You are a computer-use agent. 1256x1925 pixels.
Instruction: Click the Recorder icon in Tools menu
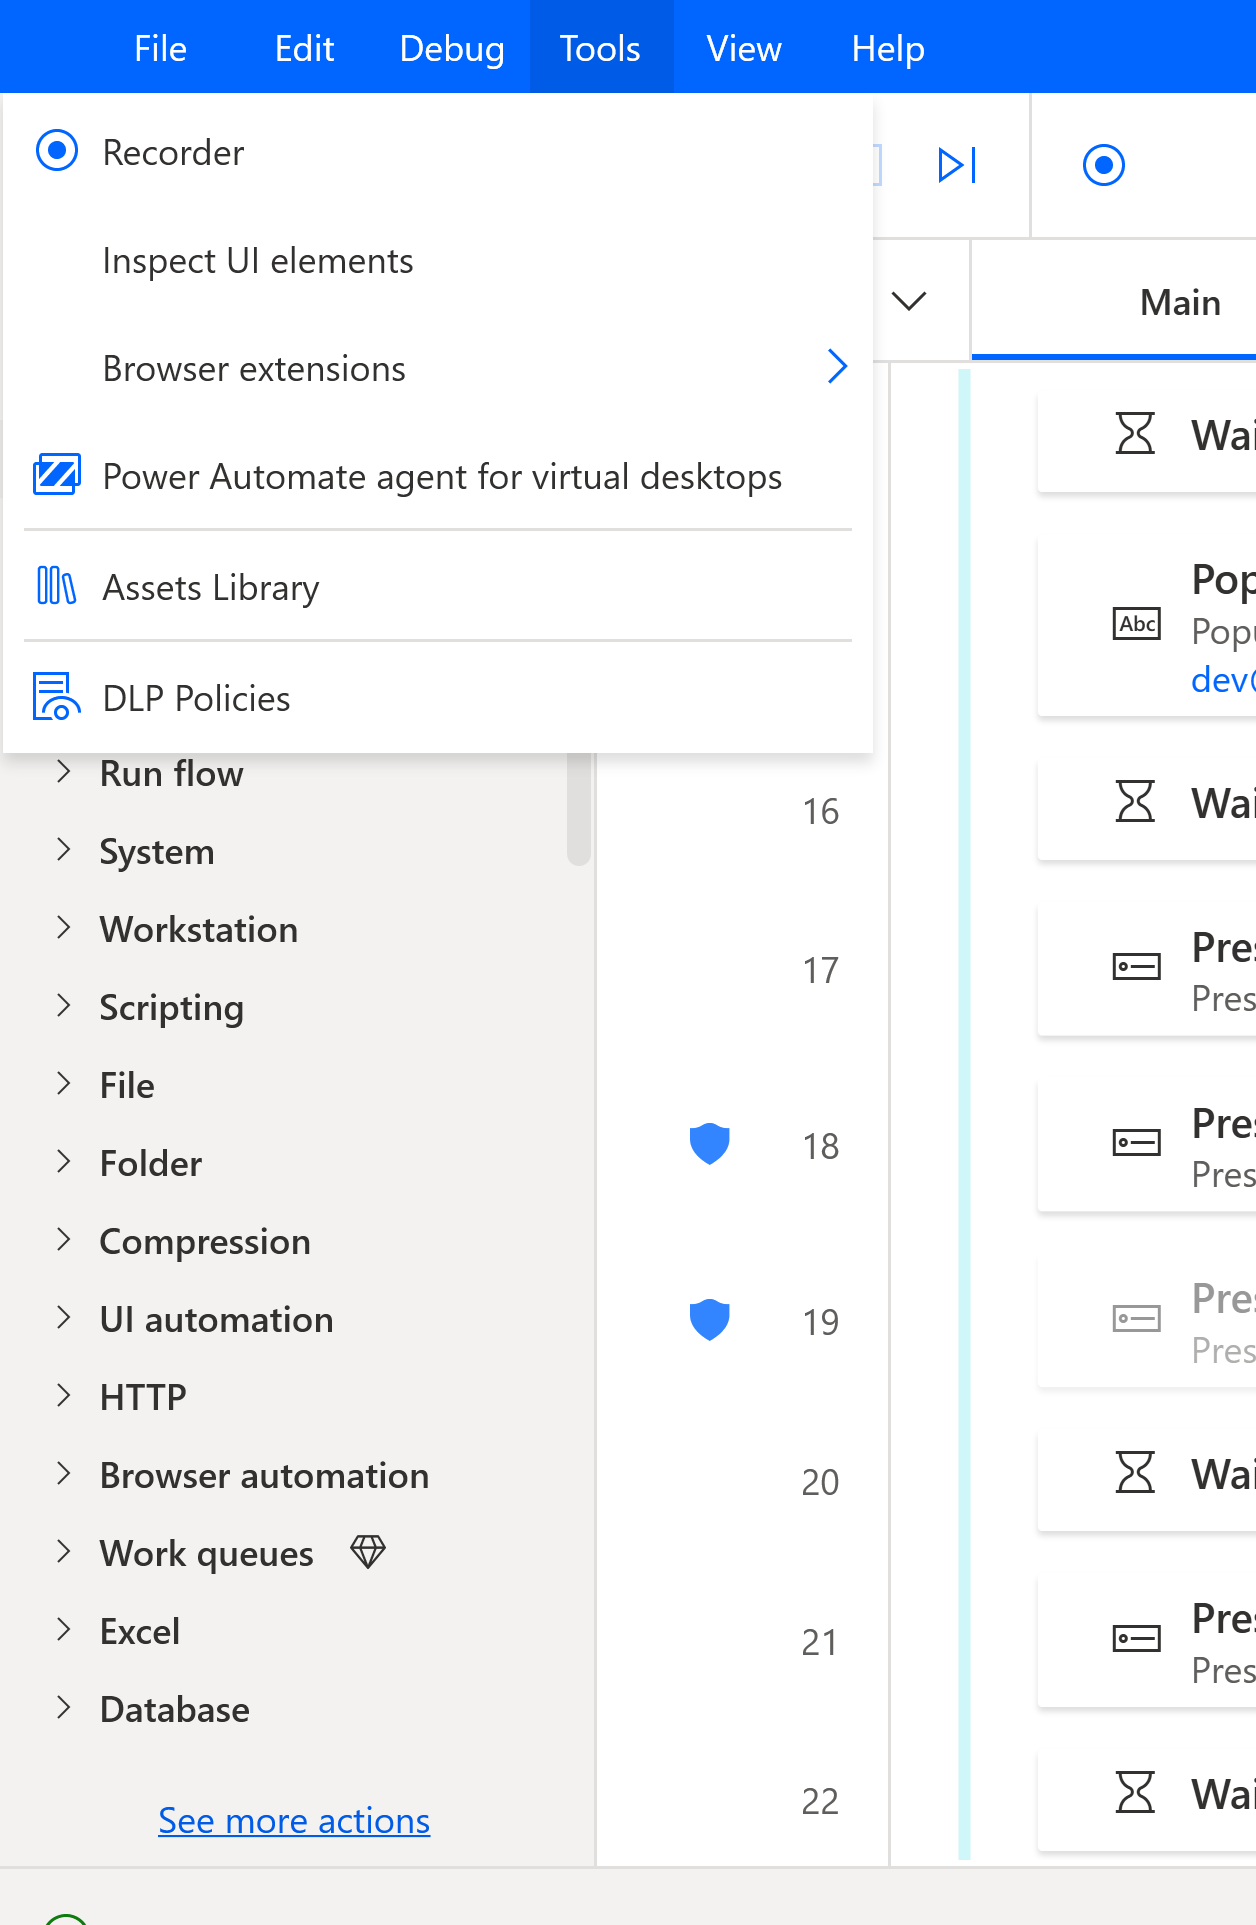pyautogui.click(x=57, y=151)
